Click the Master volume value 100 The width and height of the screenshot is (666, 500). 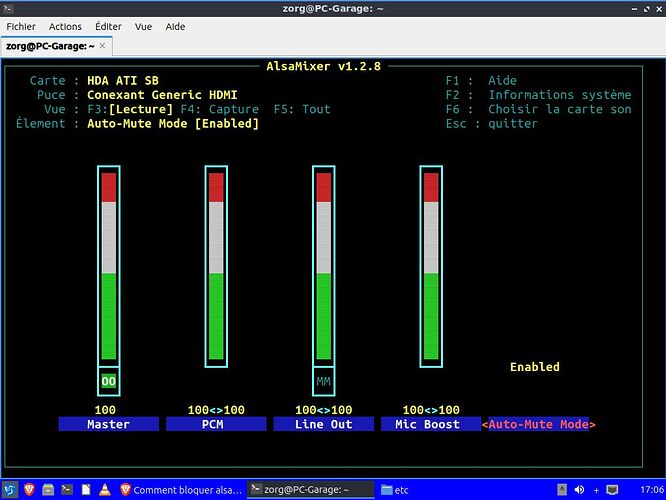(105, 410)
